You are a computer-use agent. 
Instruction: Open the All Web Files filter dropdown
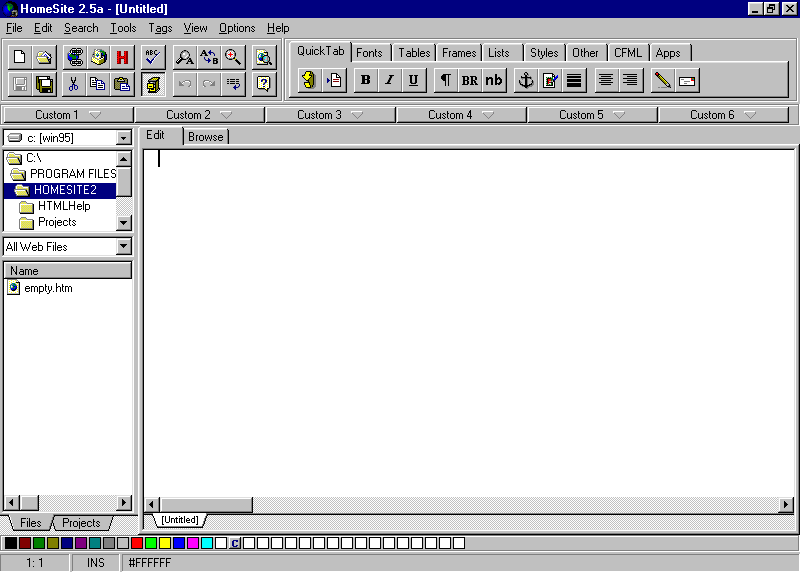(123, 246)
